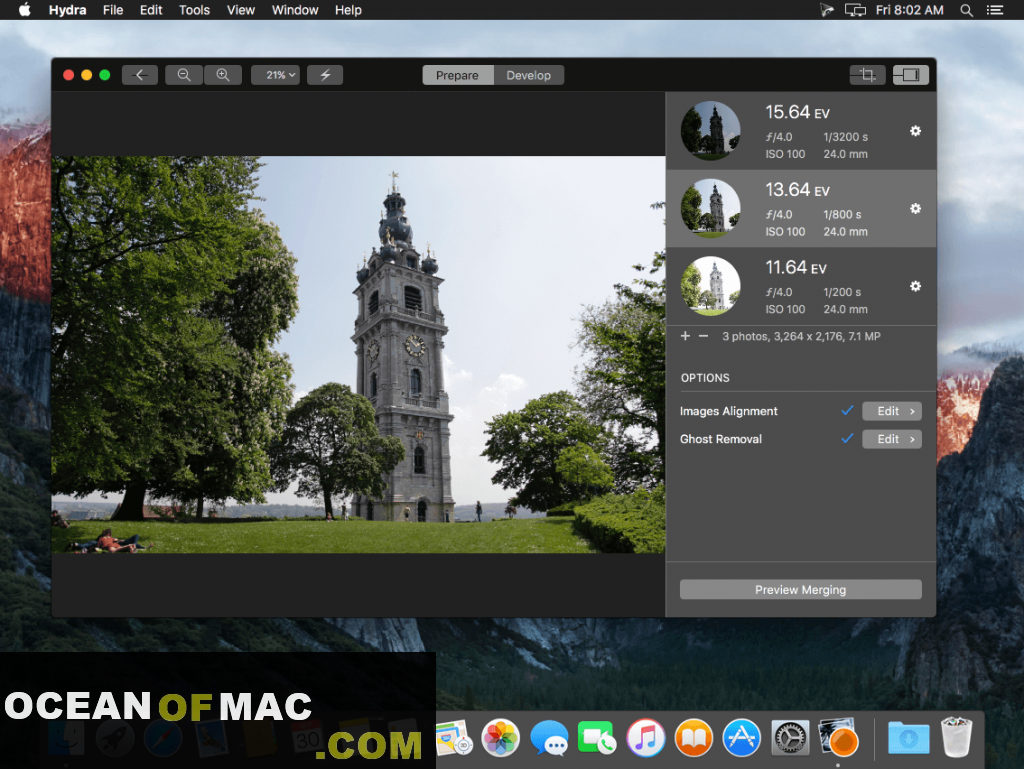Open FaceTime from the Dock
The height and width of the screenshot is (769, 1024).
tap(597, 738)
